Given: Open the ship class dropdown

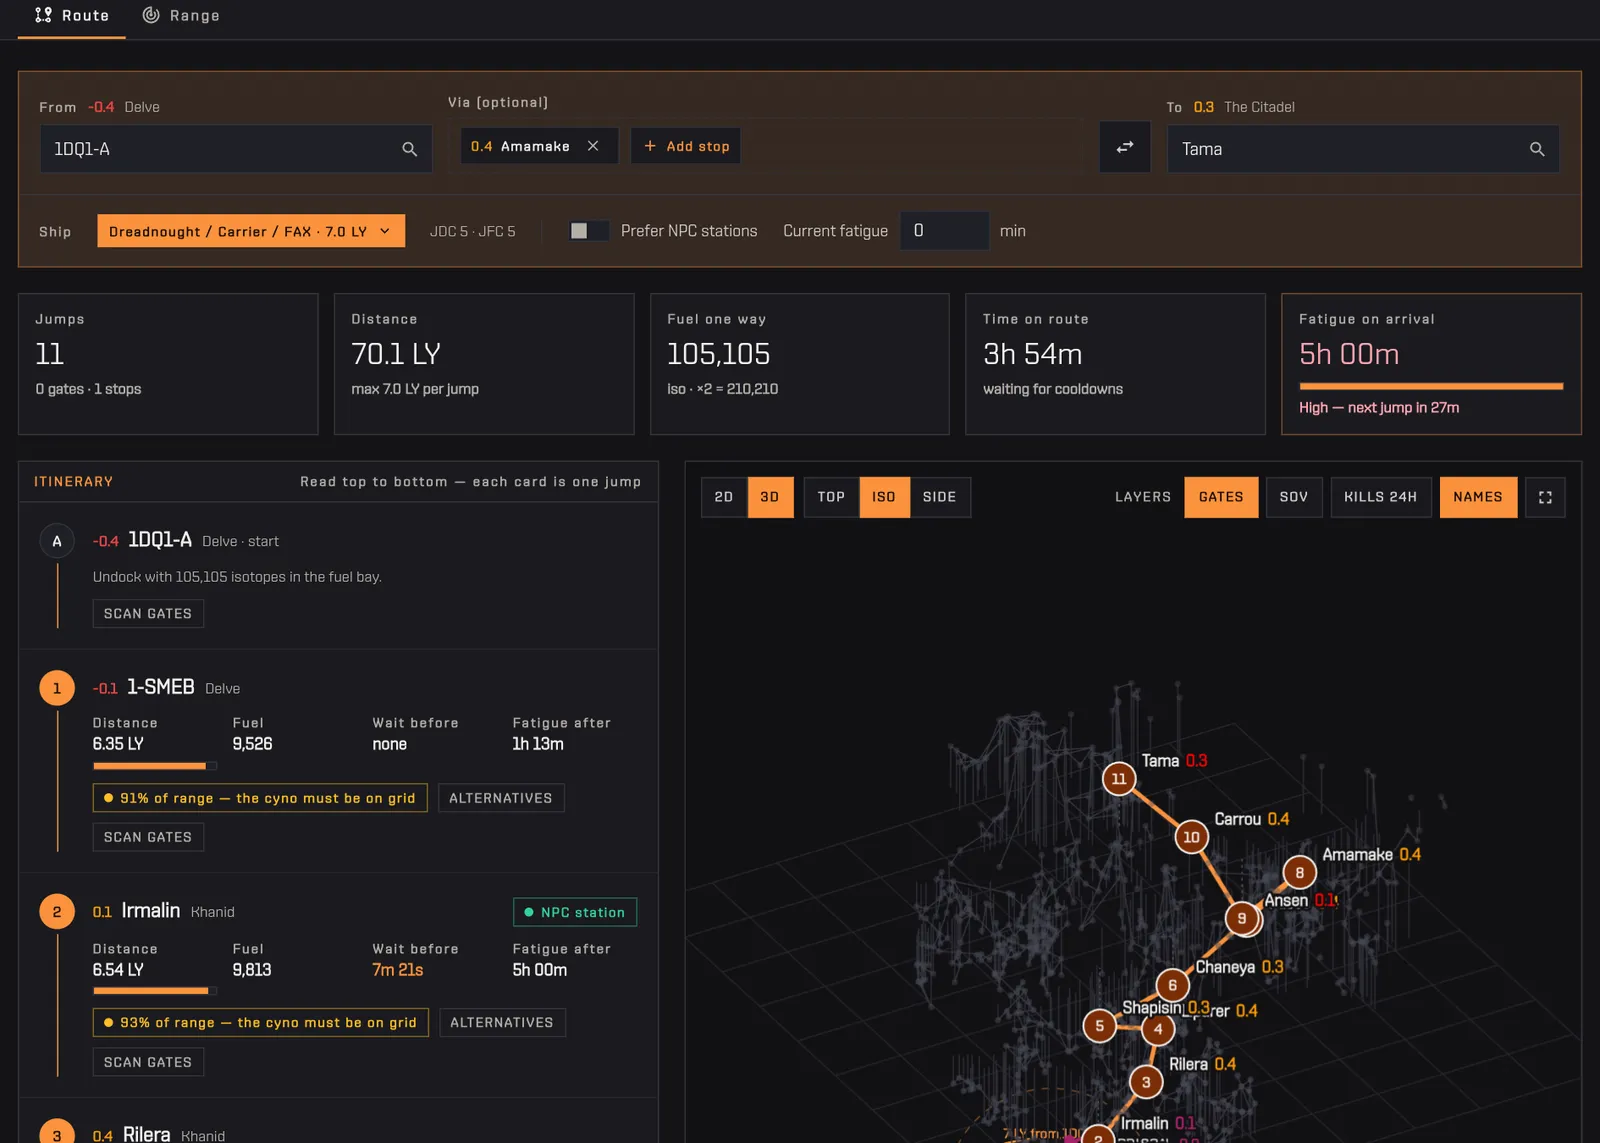Looking at the screenshot, I should coord(251,231).
